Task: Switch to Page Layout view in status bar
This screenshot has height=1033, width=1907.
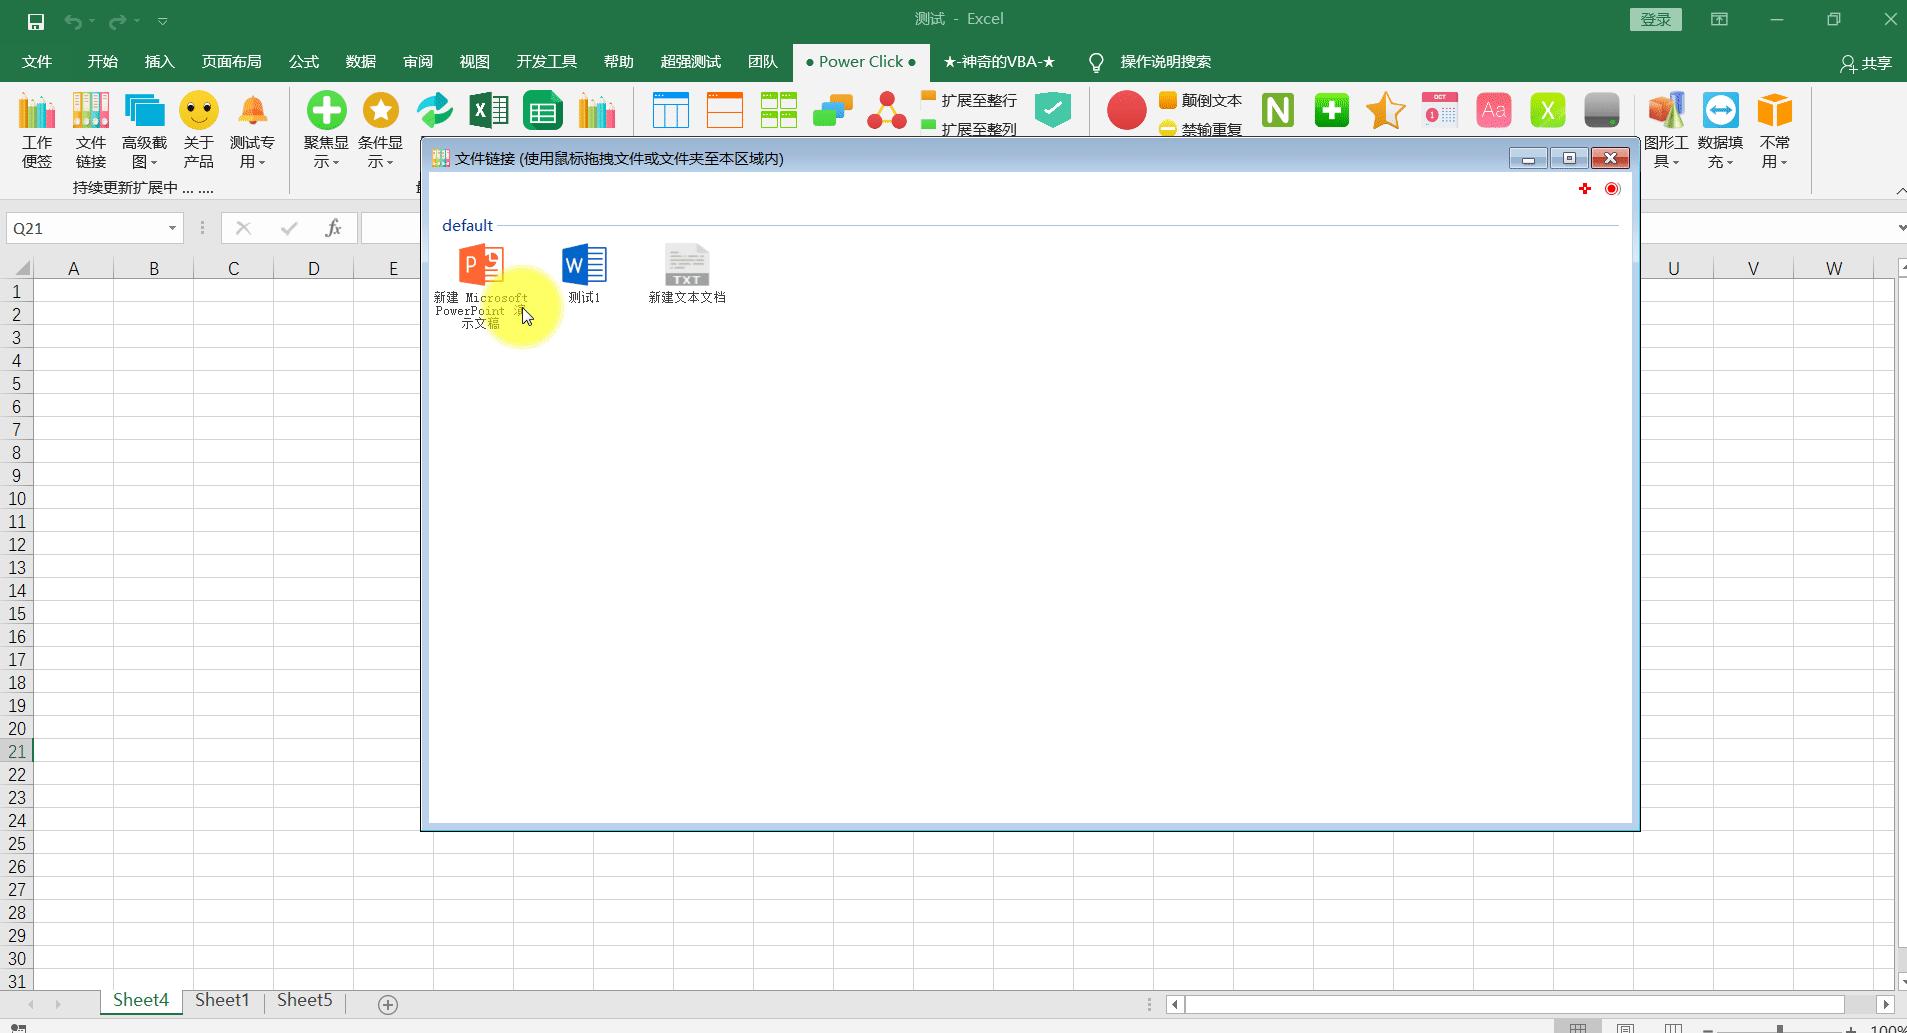Action: pyautogui.click(x=1625, y=1026)
